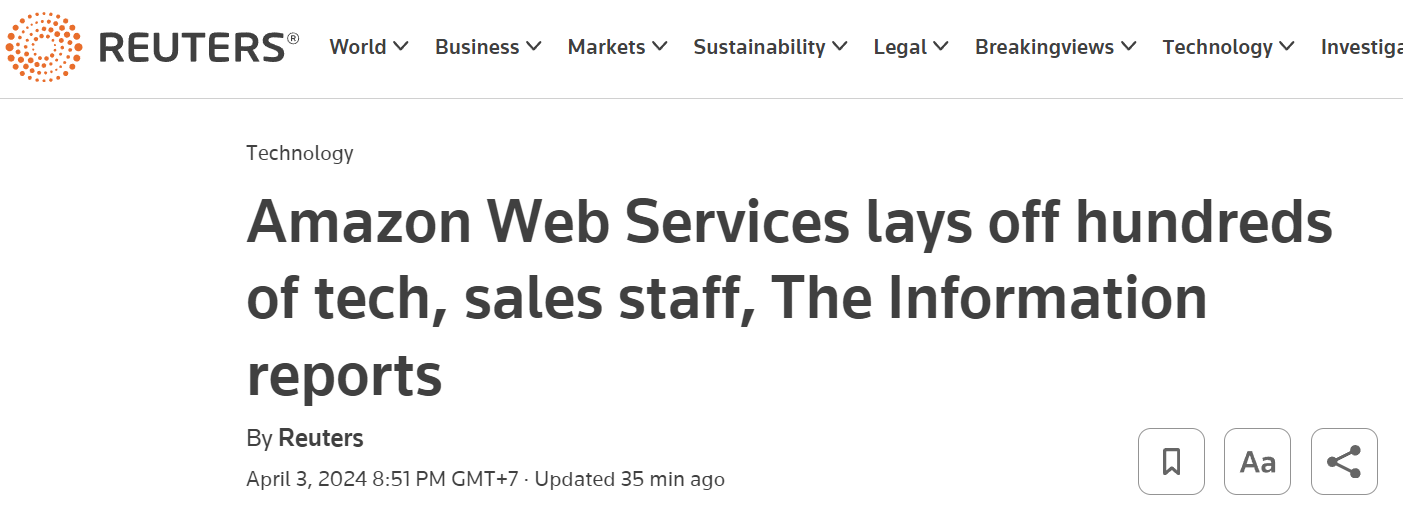Go to the Business nav item

pyautogui.click(x=477, y=47)
